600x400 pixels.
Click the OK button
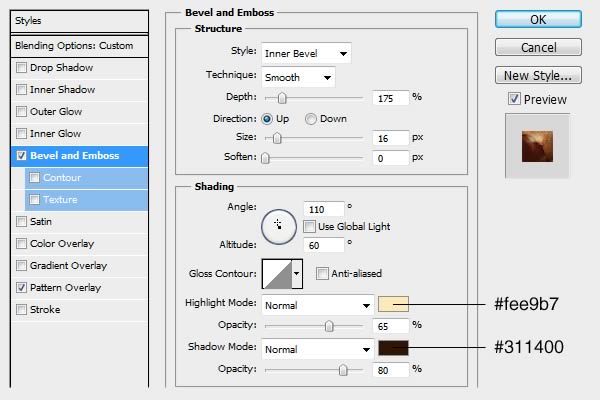point(538,19)
